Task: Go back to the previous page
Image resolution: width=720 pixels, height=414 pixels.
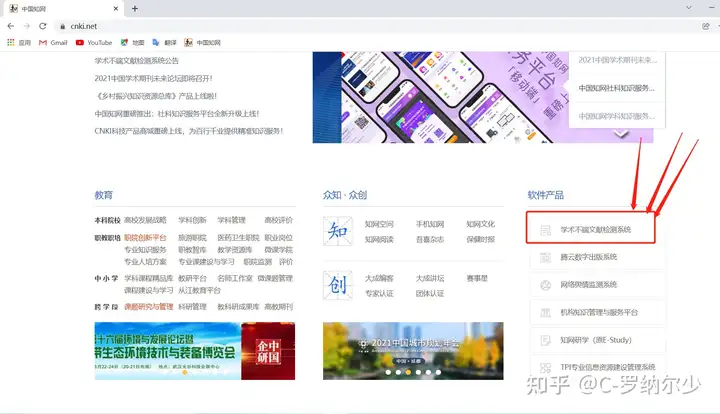Action: 11,26
